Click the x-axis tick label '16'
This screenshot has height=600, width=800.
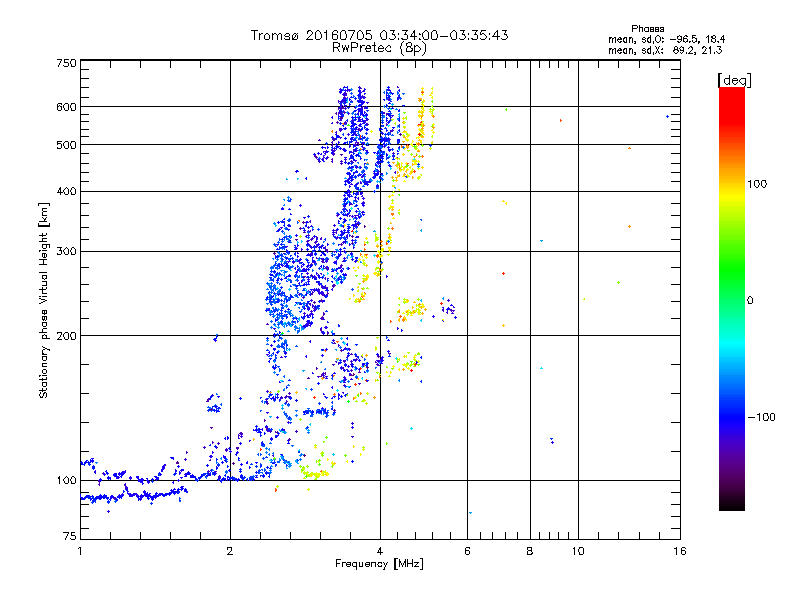(680, 551)
